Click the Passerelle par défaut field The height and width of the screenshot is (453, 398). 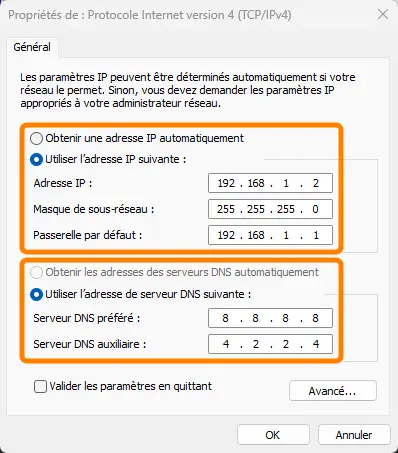click(x=270, y=235)
